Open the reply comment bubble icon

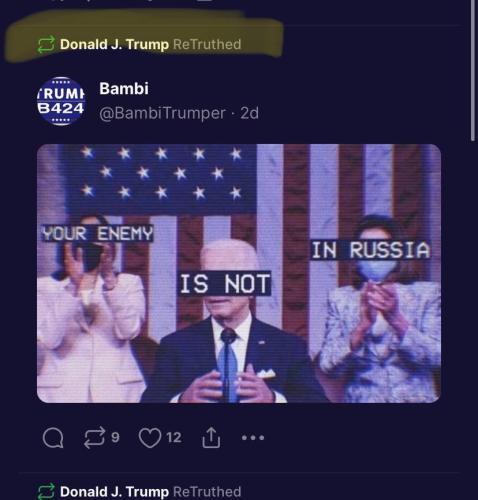(x=53, y=438)
